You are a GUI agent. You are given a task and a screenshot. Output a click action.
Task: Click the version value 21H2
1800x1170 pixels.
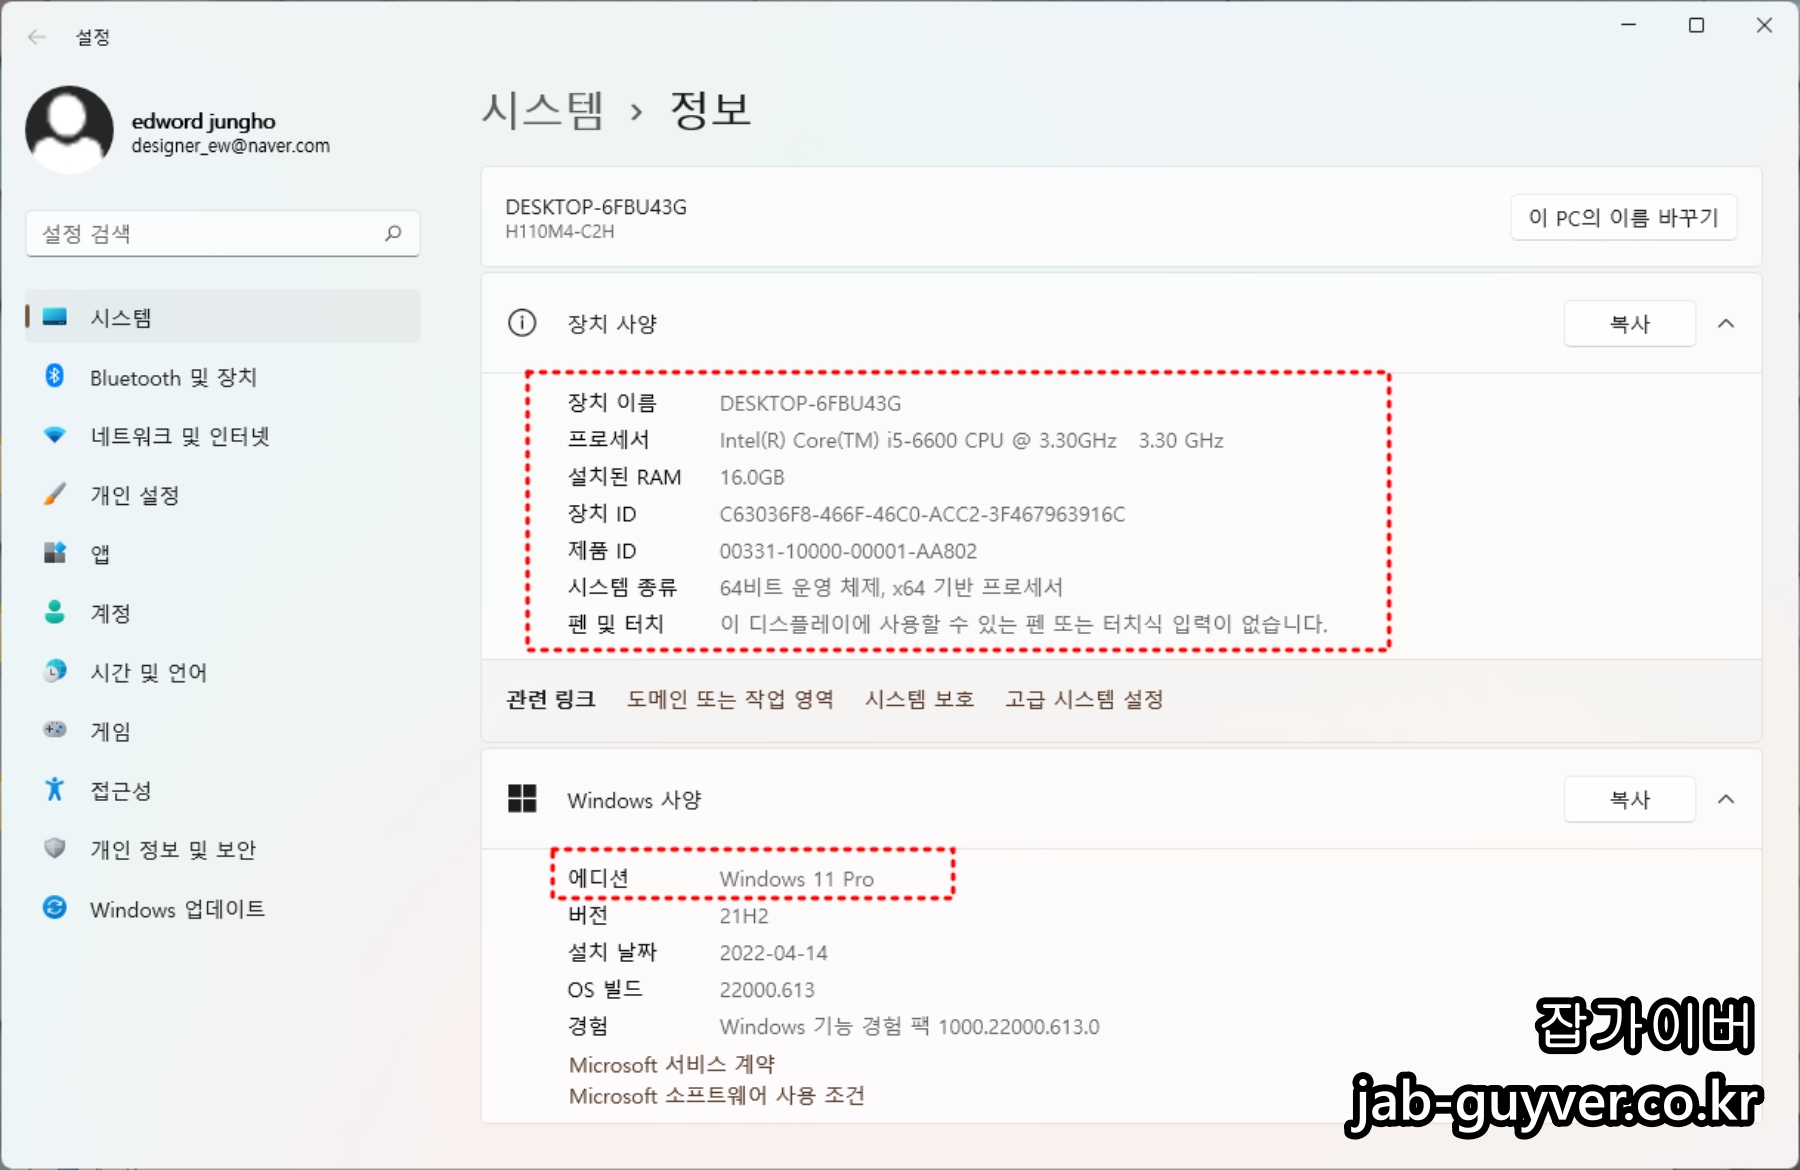(x=744, y=916)
